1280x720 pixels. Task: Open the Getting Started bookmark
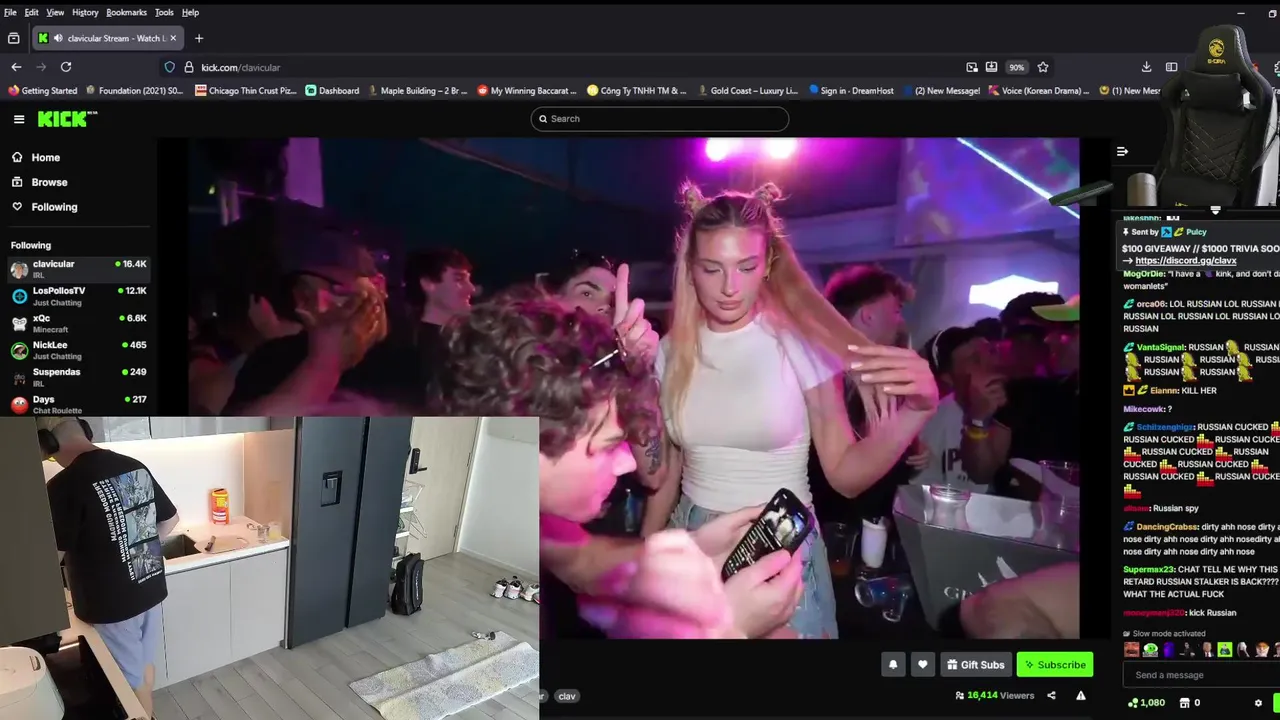click(42, 91)
